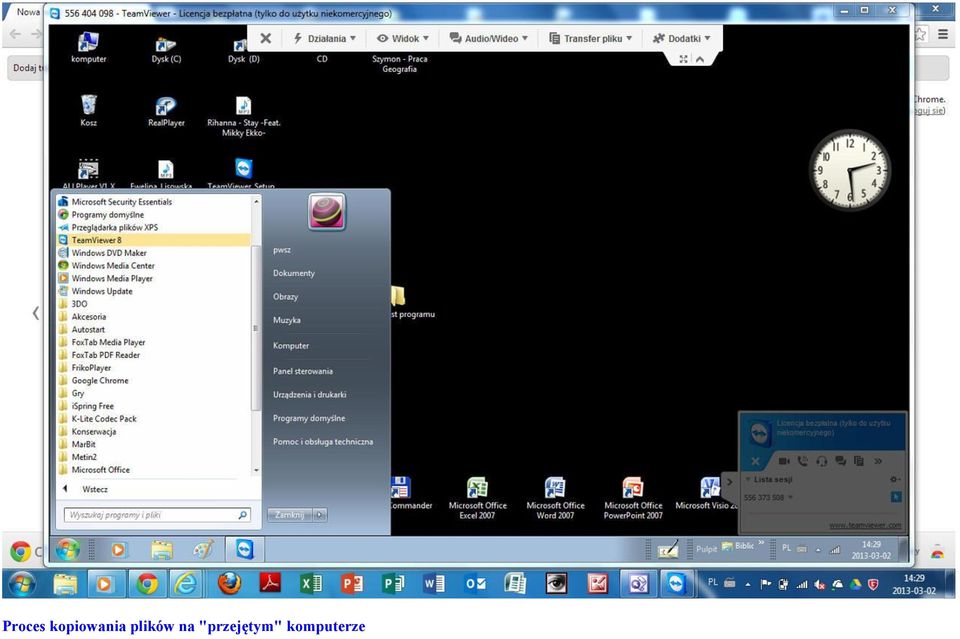
Task: Click the phone call icon in TeamViewer panel
Action: pyautogui.click(x=803, y=461)
